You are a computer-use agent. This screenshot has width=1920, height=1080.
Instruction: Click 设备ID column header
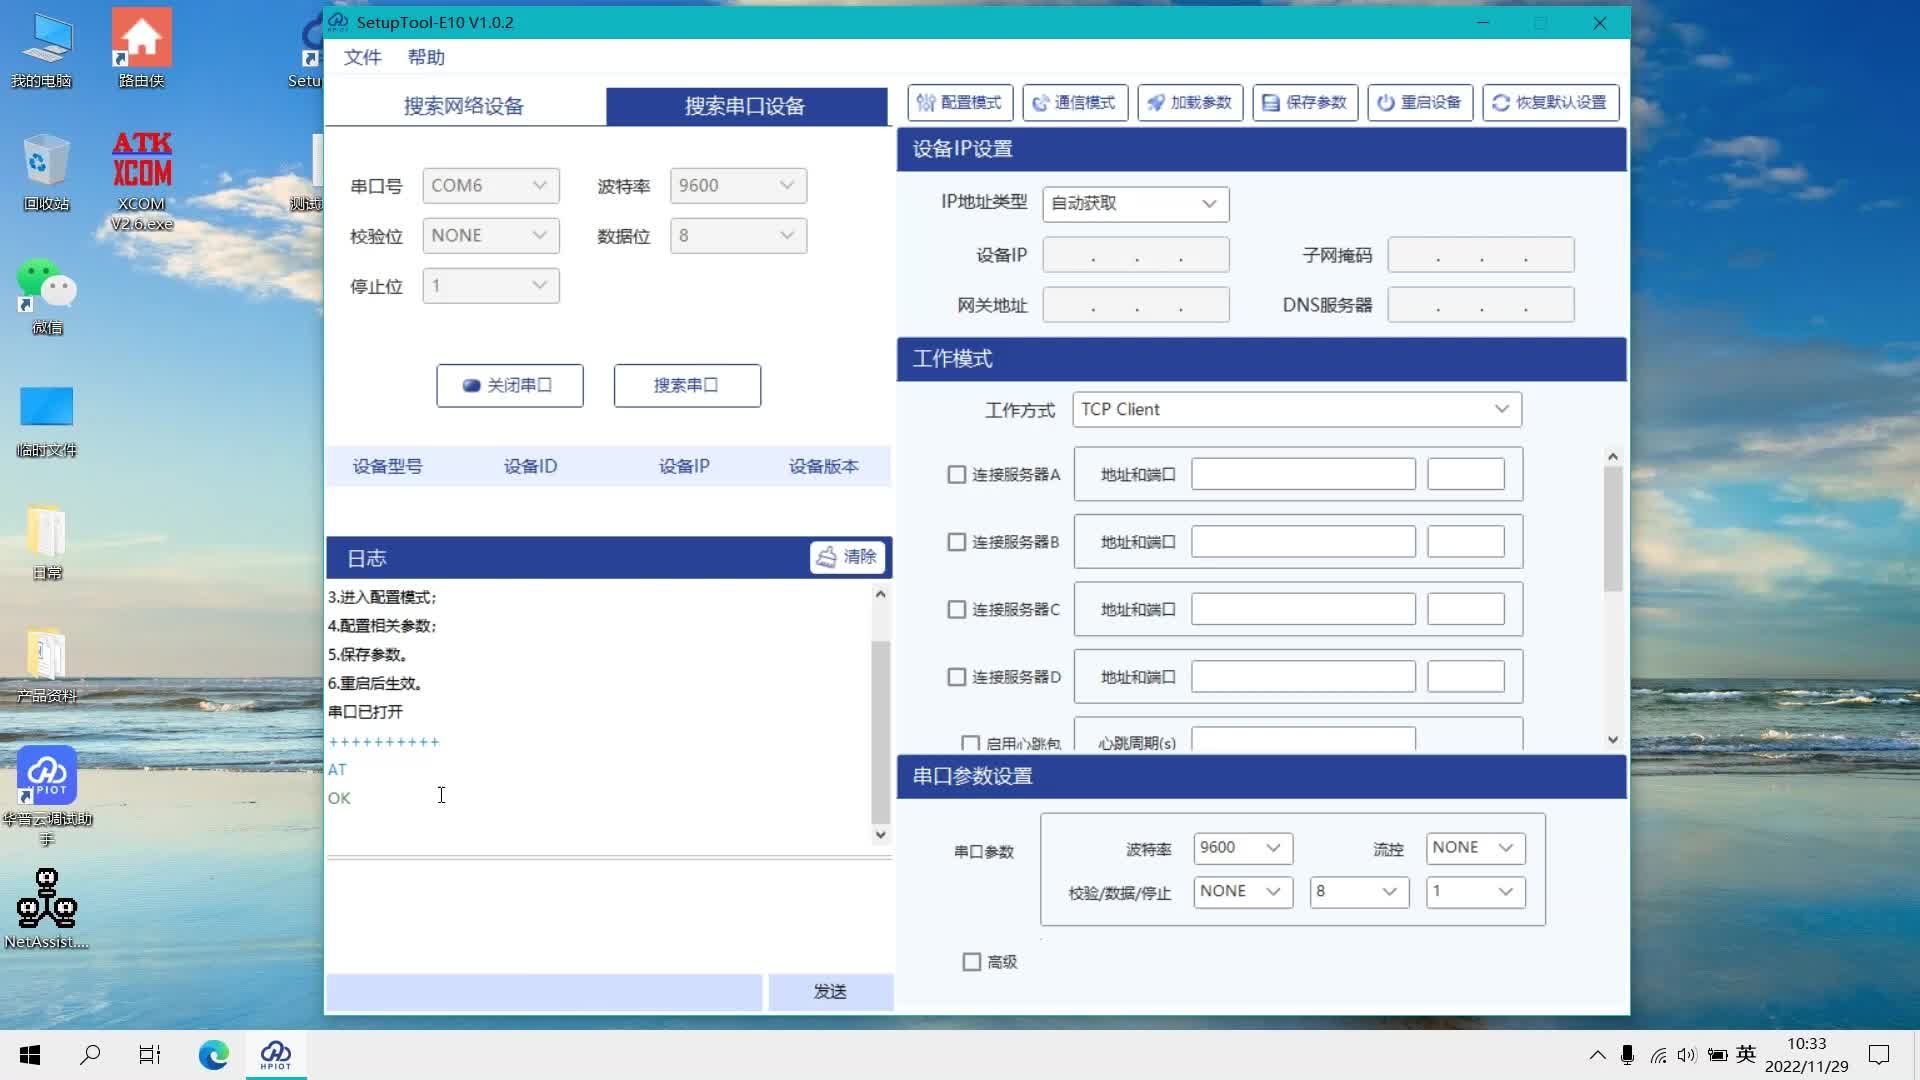coord(531,467)
